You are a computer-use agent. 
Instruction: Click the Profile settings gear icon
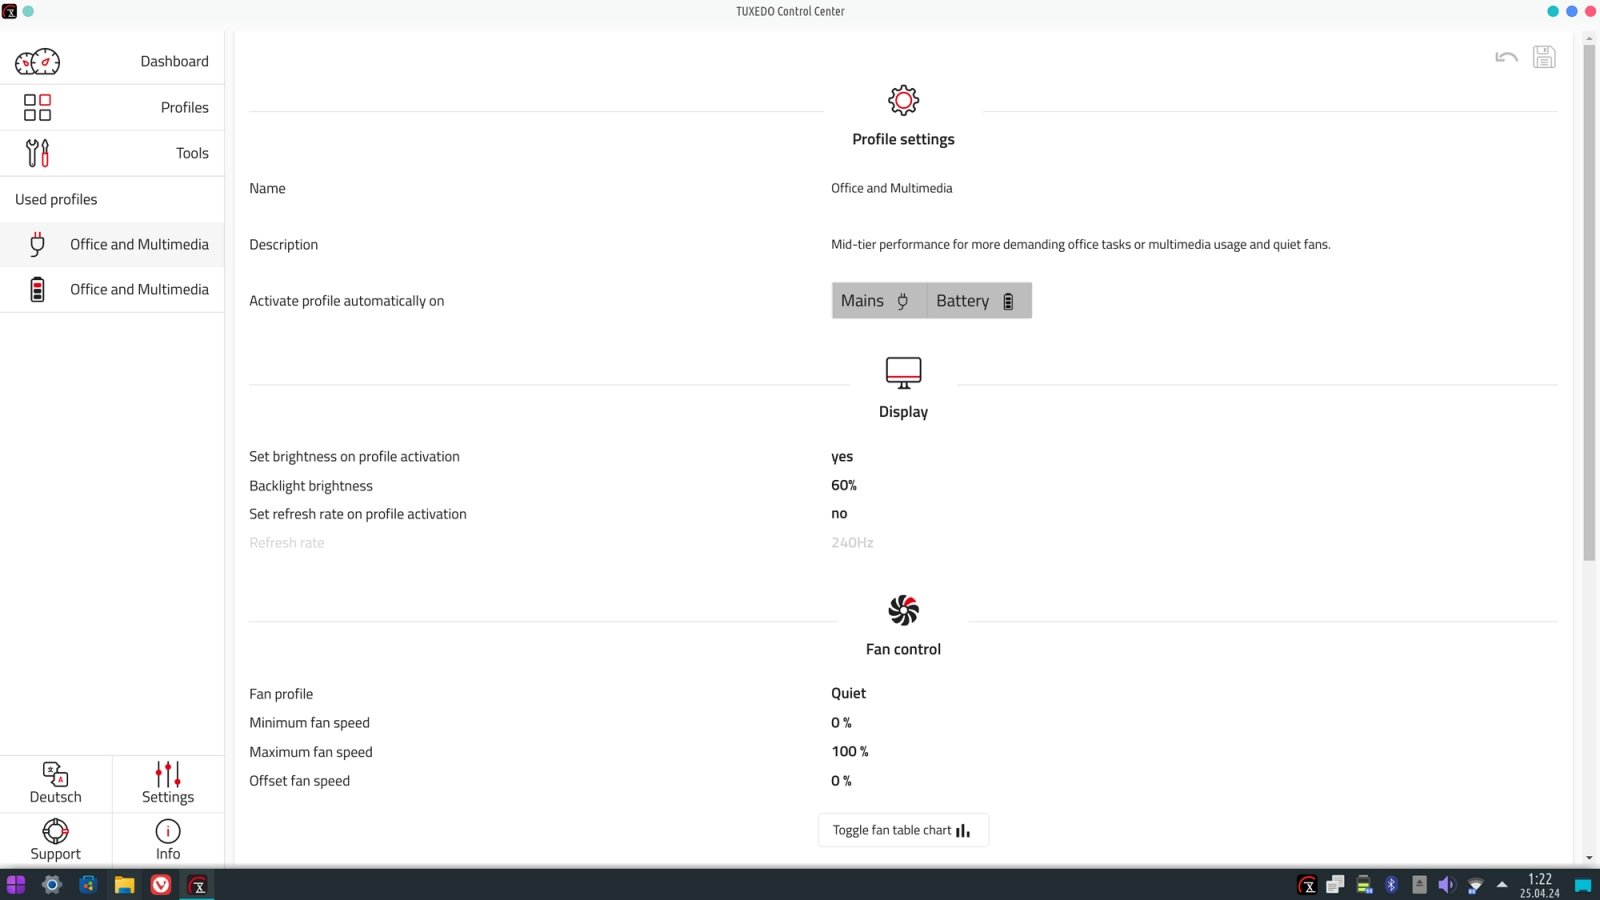pyautogui.click(x=903, y=100)
